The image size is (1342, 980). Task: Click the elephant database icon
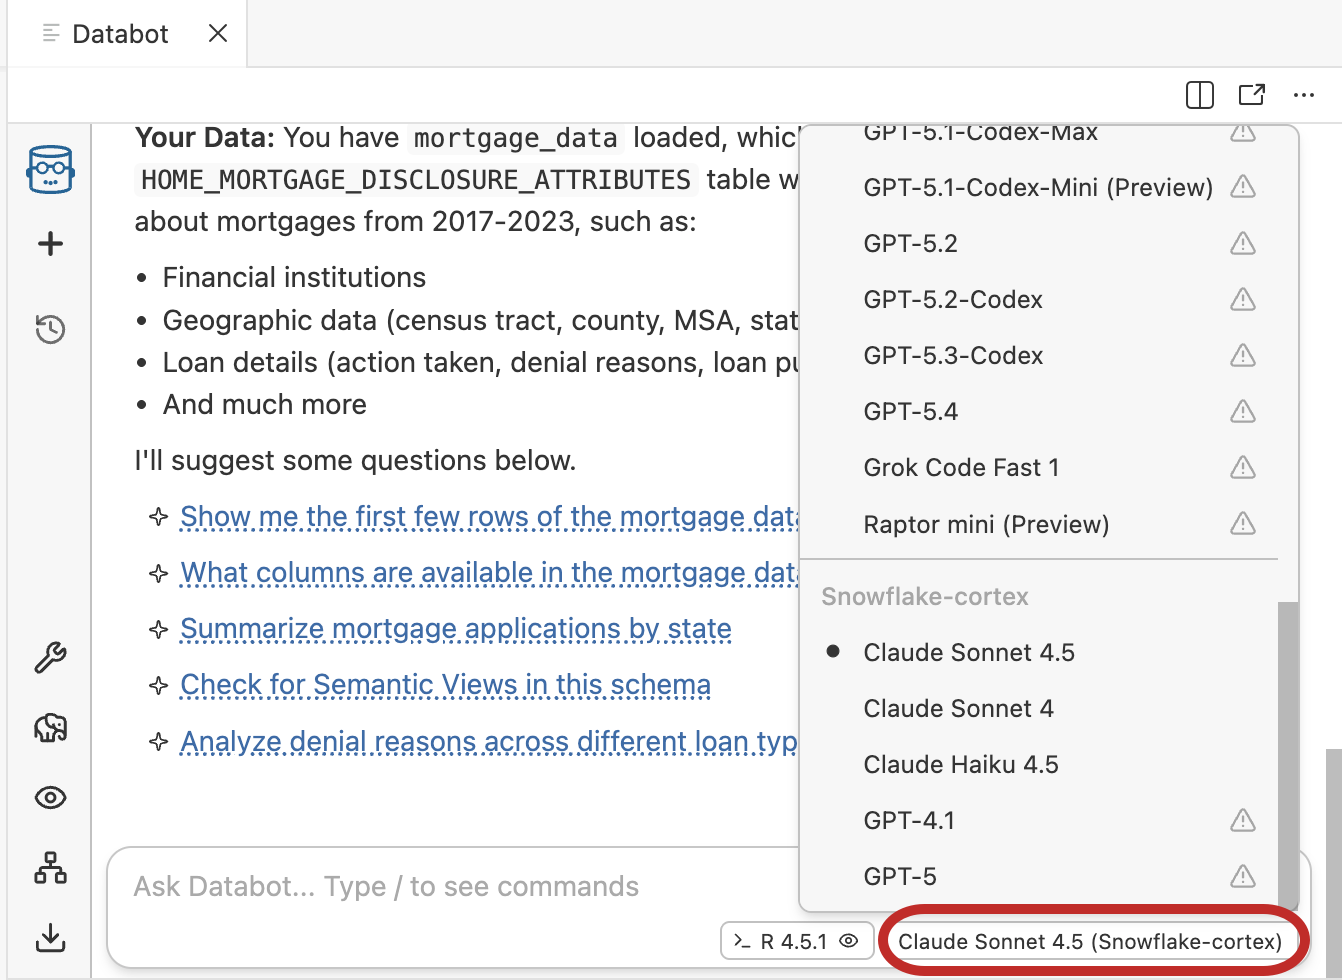pos(50,727)
